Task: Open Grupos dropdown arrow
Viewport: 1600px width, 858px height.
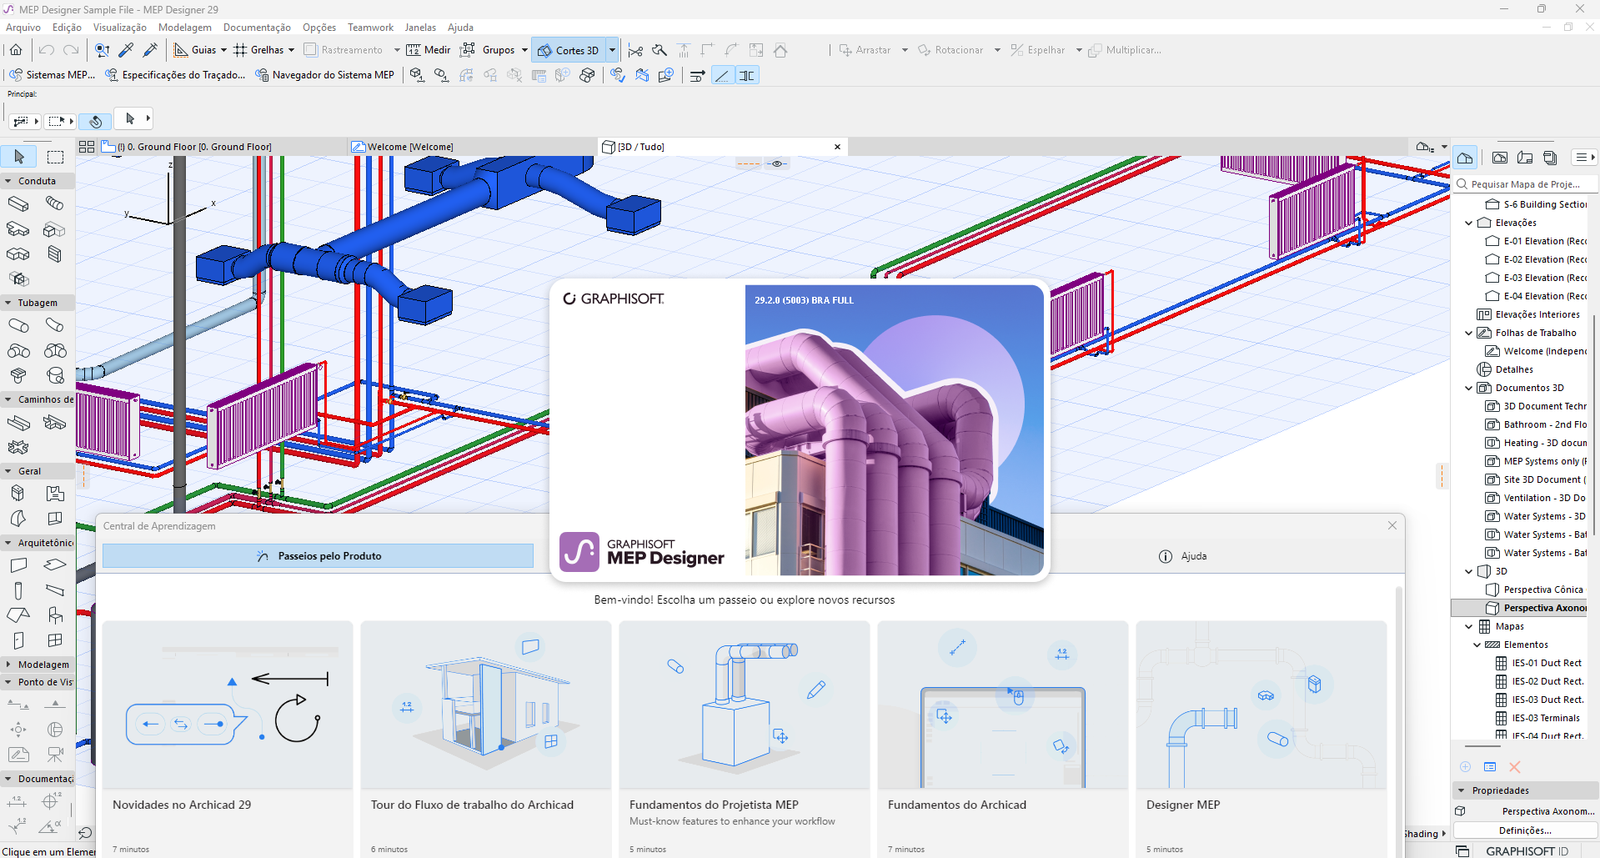Action: click(x=524, y=50)
